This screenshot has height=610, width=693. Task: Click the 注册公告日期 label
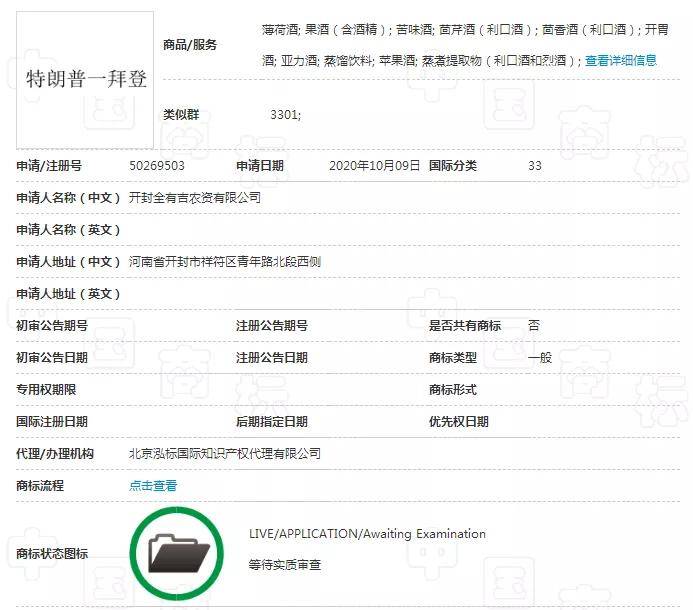[x=272, y=357]
